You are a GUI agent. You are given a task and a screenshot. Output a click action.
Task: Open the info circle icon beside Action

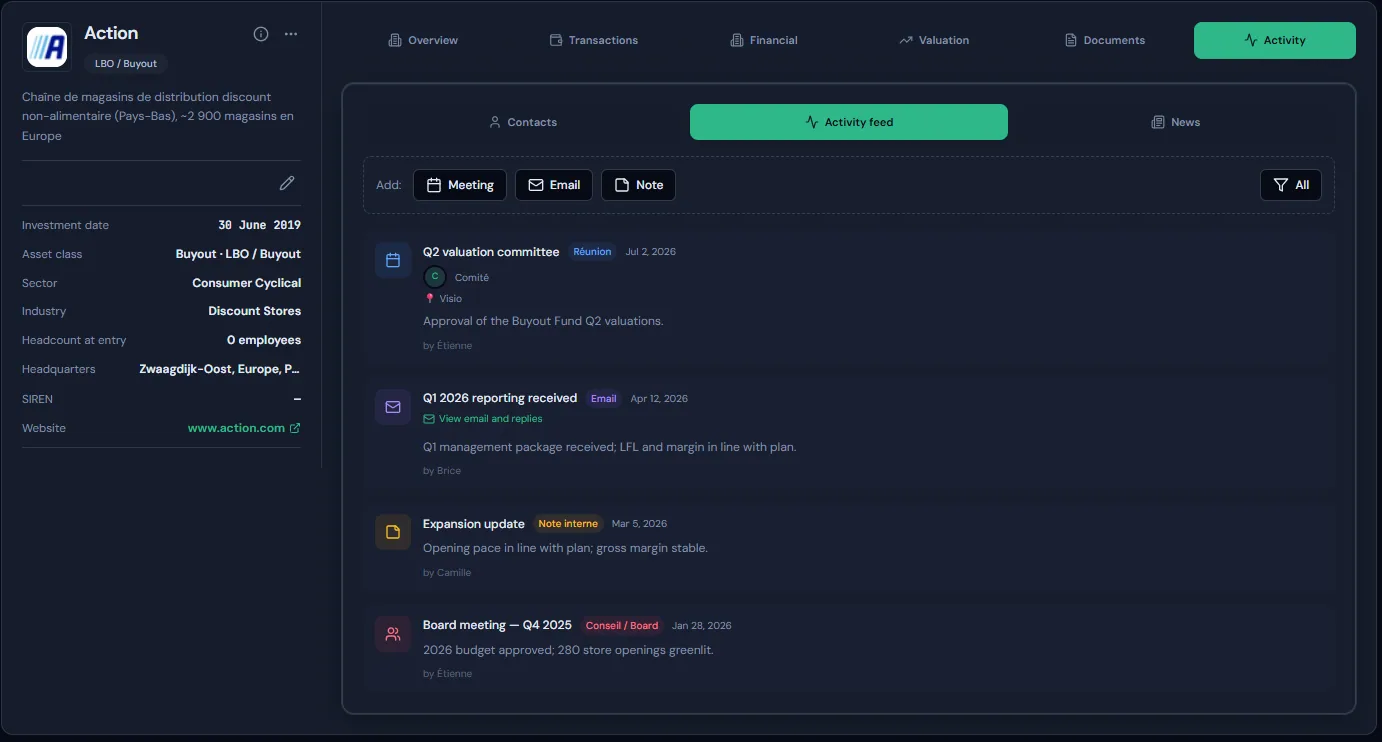click(261, 34)
